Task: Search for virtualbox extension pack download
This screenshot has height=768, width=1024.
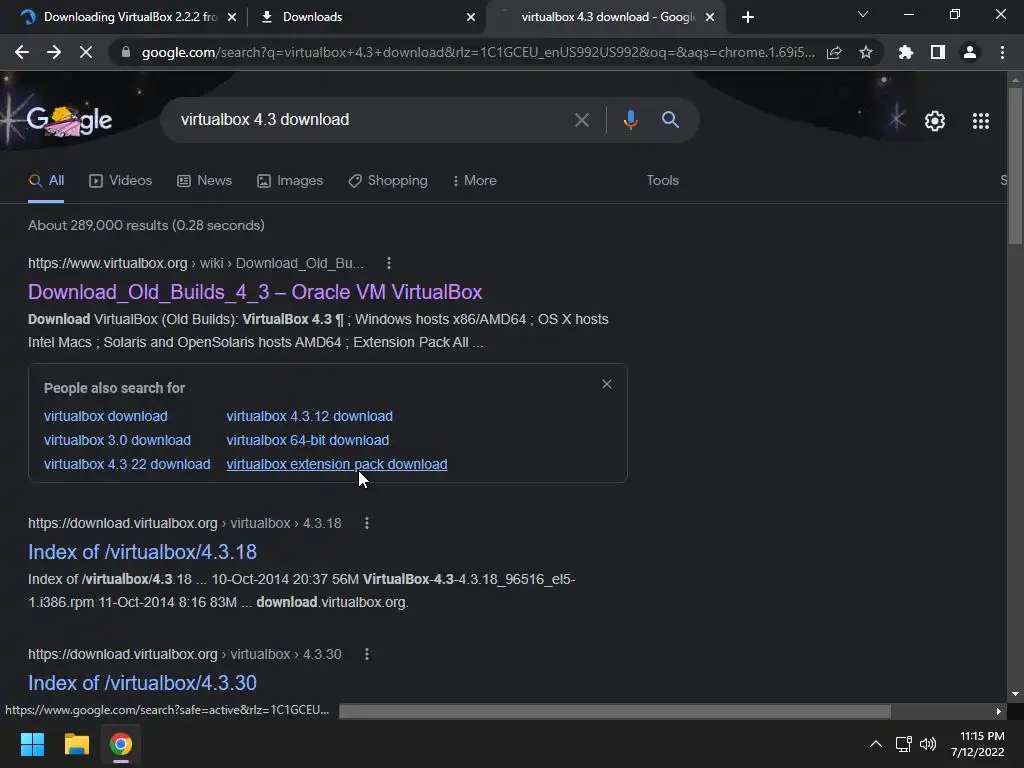Action: (x=337, y=464)
